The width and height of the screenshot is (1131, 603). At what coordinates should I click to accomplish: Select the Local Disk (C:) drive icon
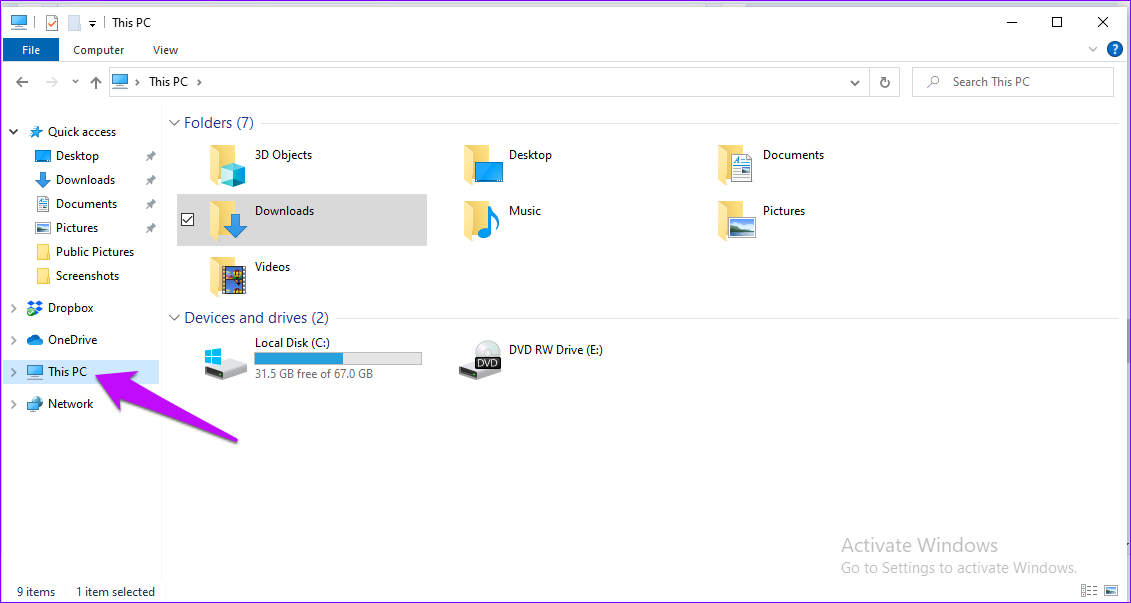226,364
